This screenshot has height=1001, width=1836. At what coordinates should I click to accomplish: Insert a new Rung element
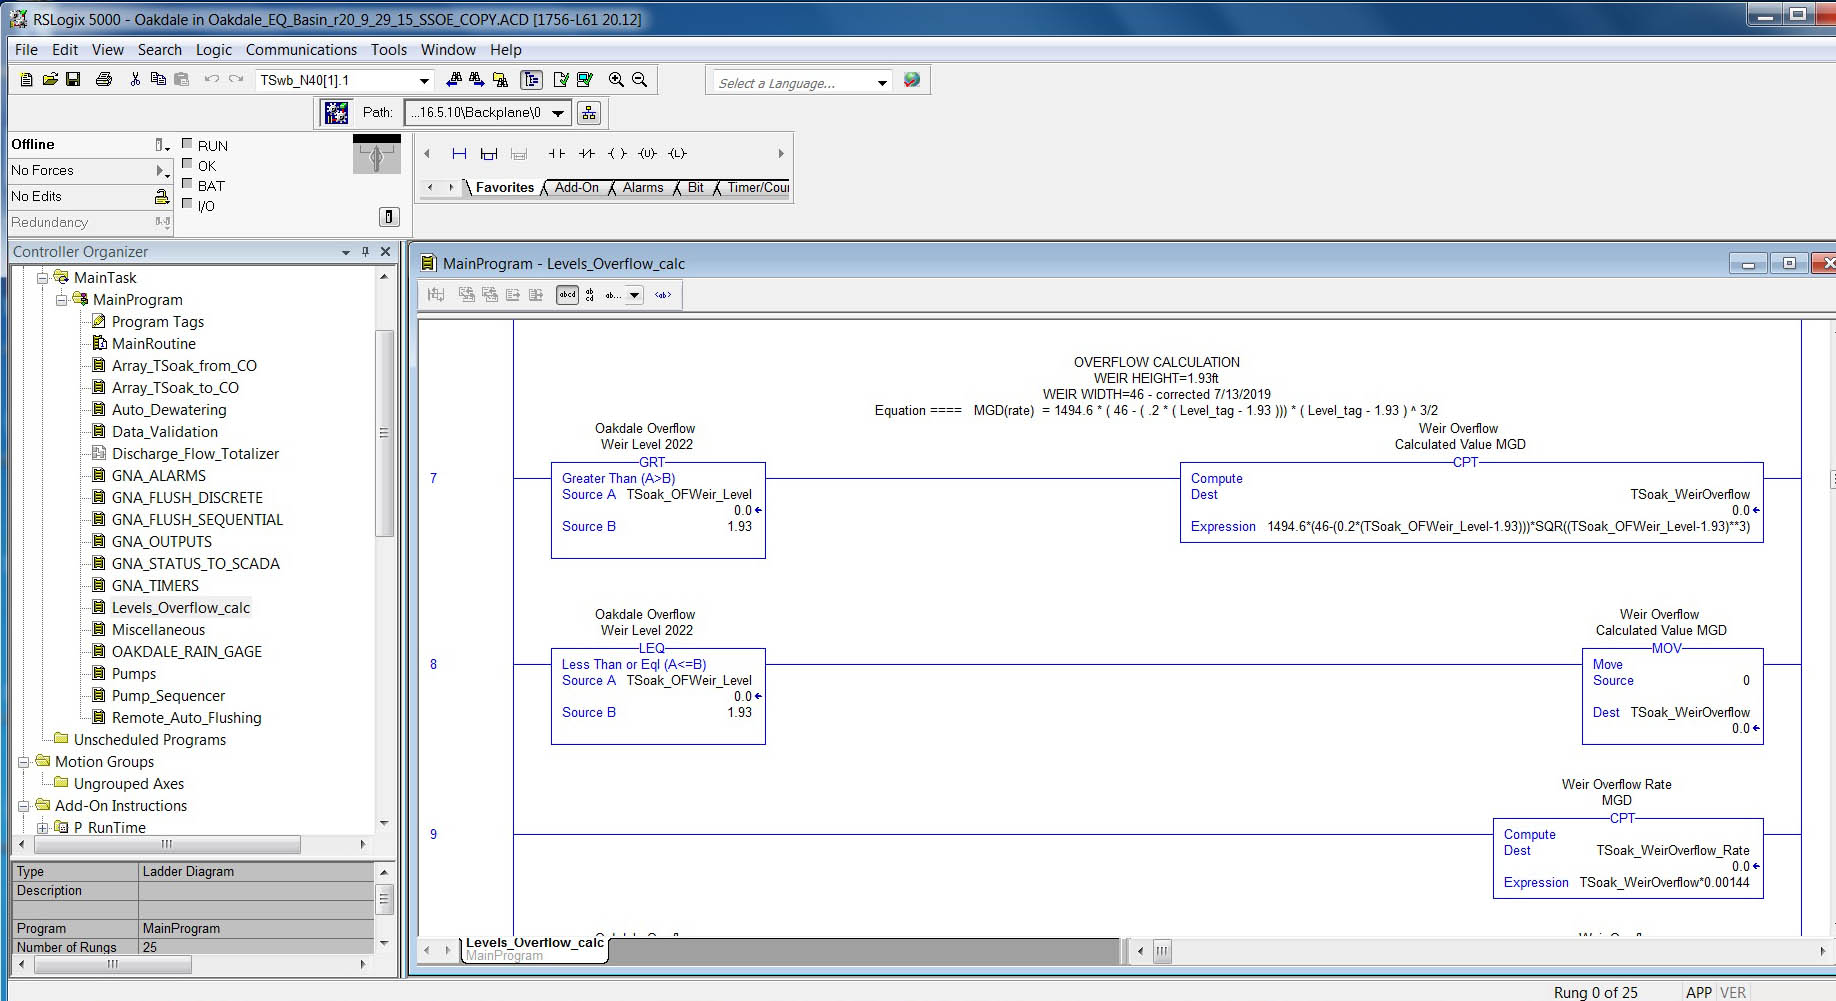[459, 154]
